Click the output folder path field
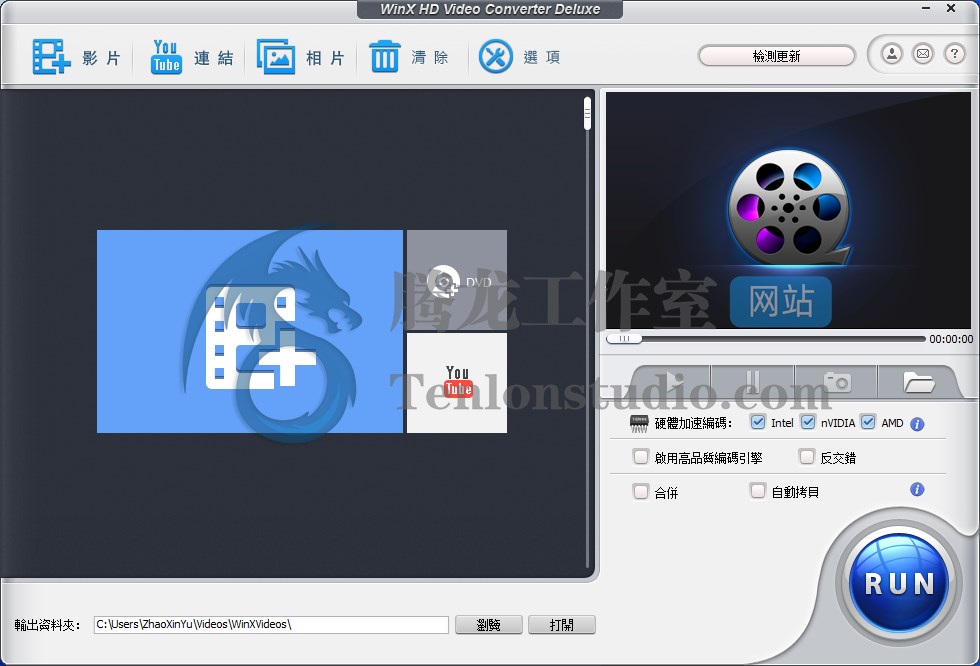Screen dimensions: 980x666 (271, 624)
